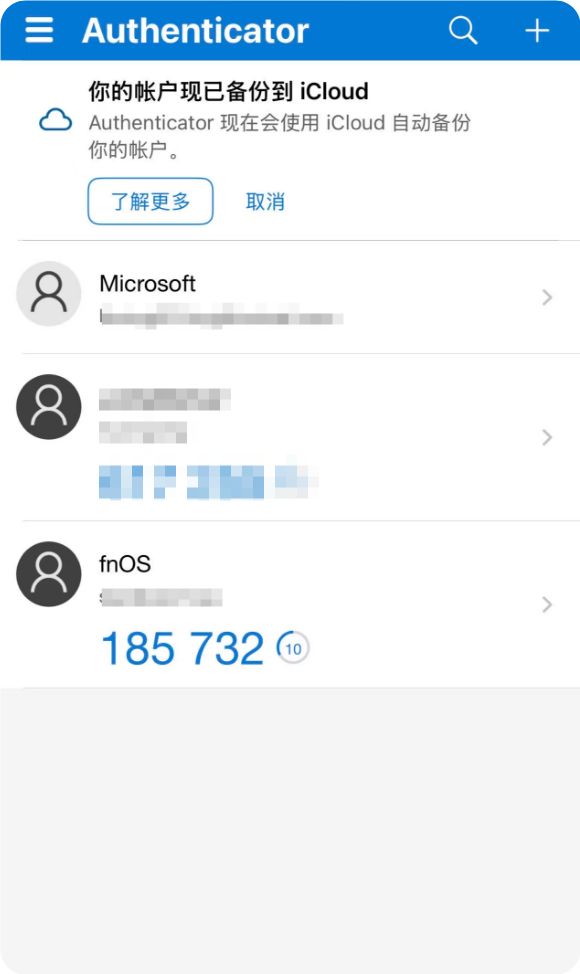Screen dimensions: 580x974
Task: Tap the fnOS account avatar icon
Action: 48,574
